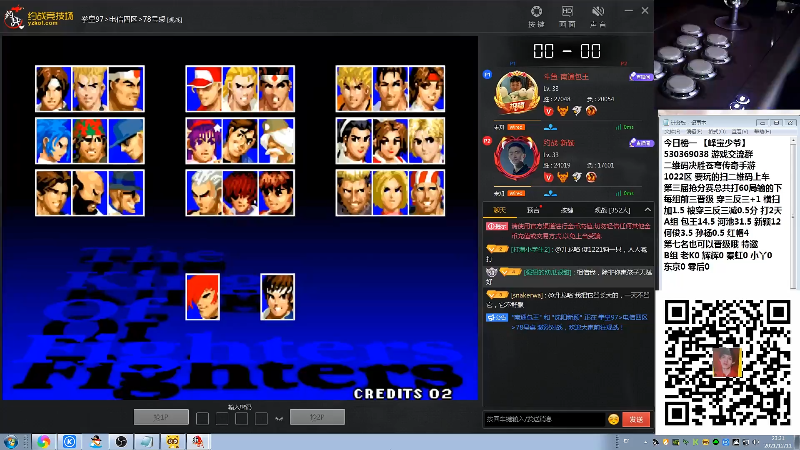Open the QQ penguin icon on taskbar
Image resolution: width=800 pixels, height=450 pixels.
click(95, 442)
